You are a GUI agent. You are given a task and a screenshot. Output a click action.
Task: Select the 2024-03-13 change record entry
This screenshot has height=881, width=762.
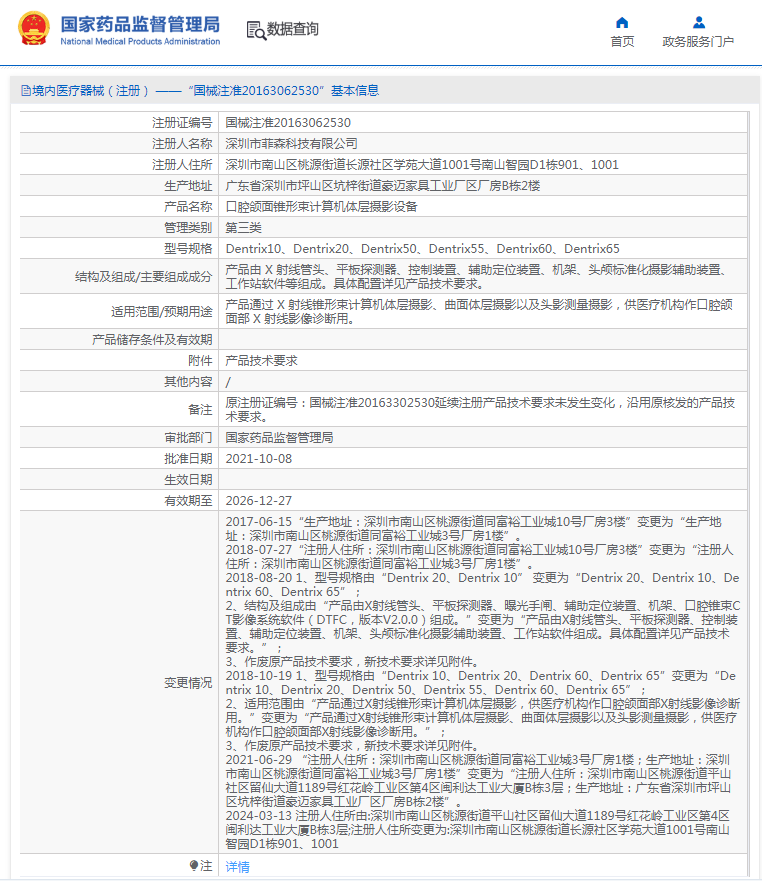[x=478, y=829]
